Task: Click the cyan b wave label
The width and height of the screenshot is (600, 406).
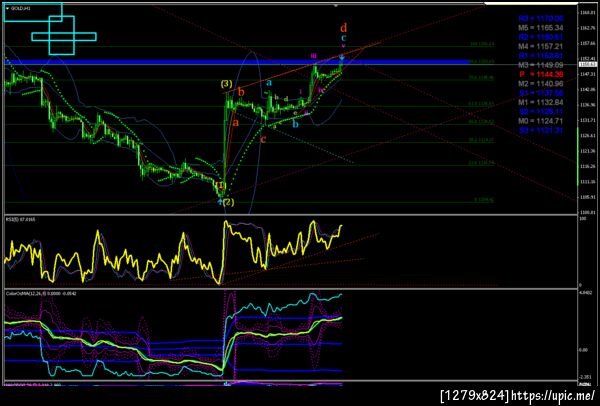Action: (295, 124)
